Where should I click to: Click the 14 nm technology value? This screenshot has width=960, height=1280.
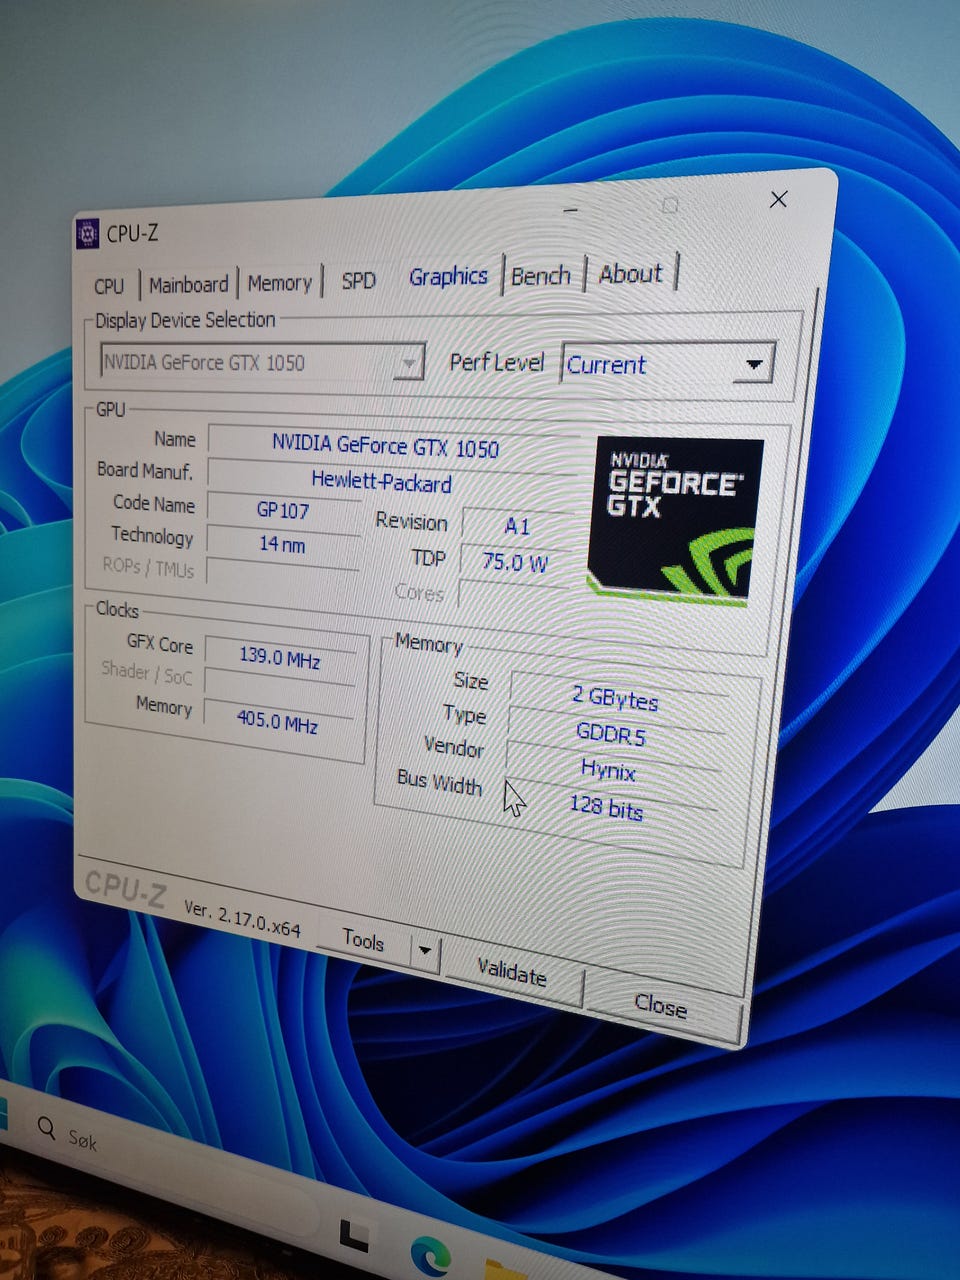coord(283,544)
